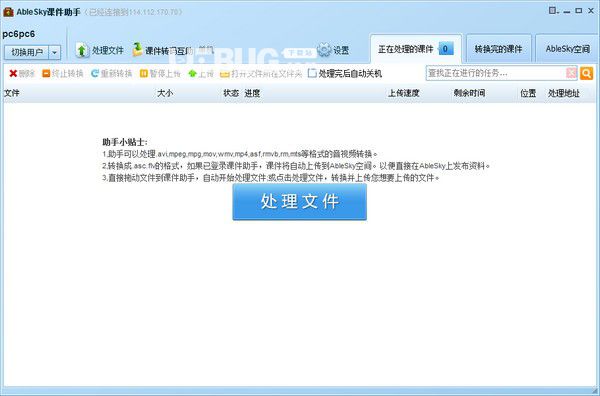Click the 处理地址 column header
The image size is (600, 396).
[x=564, y=93]
